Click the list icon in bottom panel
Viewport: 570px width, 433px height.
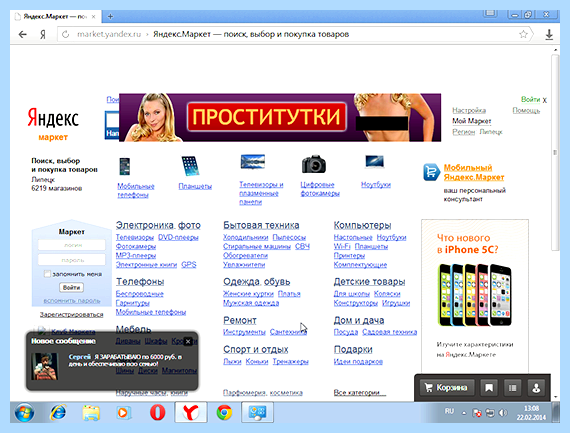pos(512,388)
